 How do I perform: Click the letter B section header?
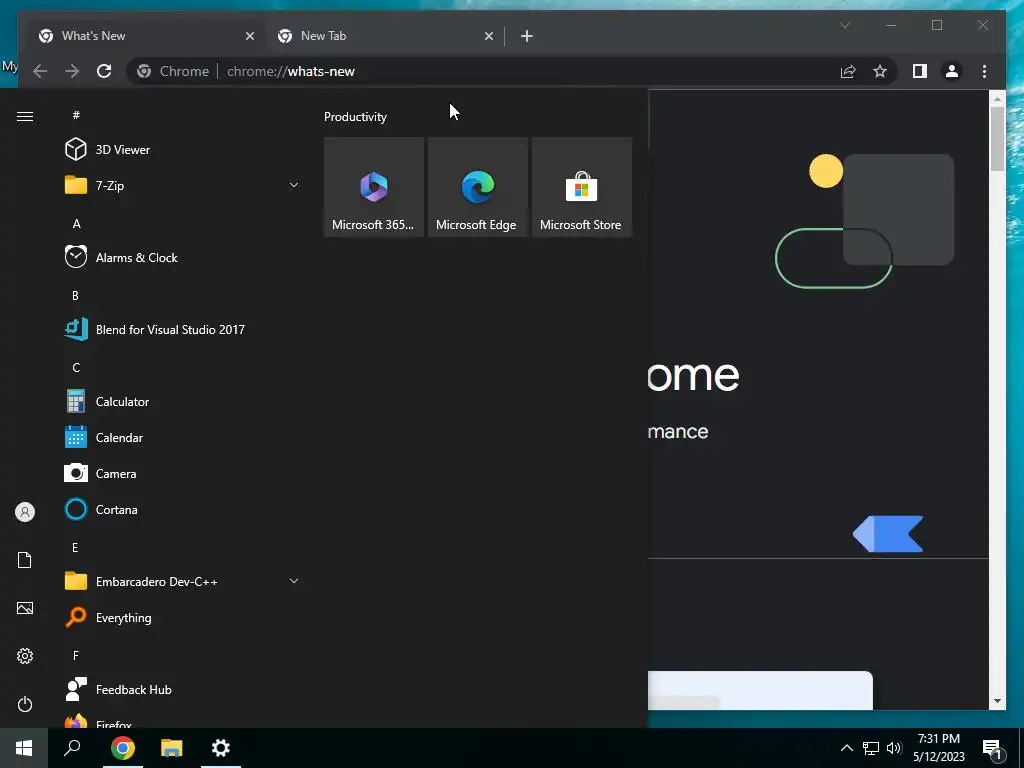(x=75, y=296)
